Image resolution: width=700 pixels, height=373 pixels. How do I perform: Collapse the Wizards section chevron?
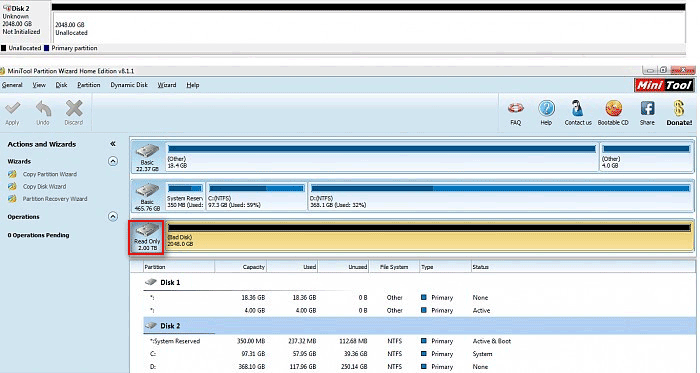113,161
